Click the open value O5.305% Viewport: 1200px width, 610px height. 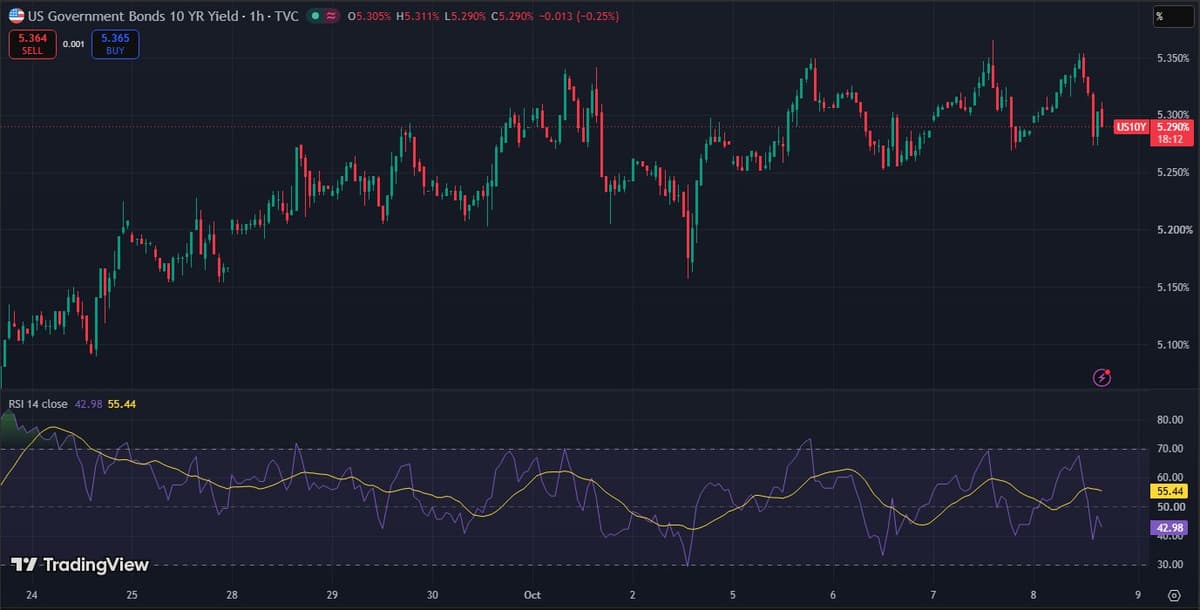369,16
